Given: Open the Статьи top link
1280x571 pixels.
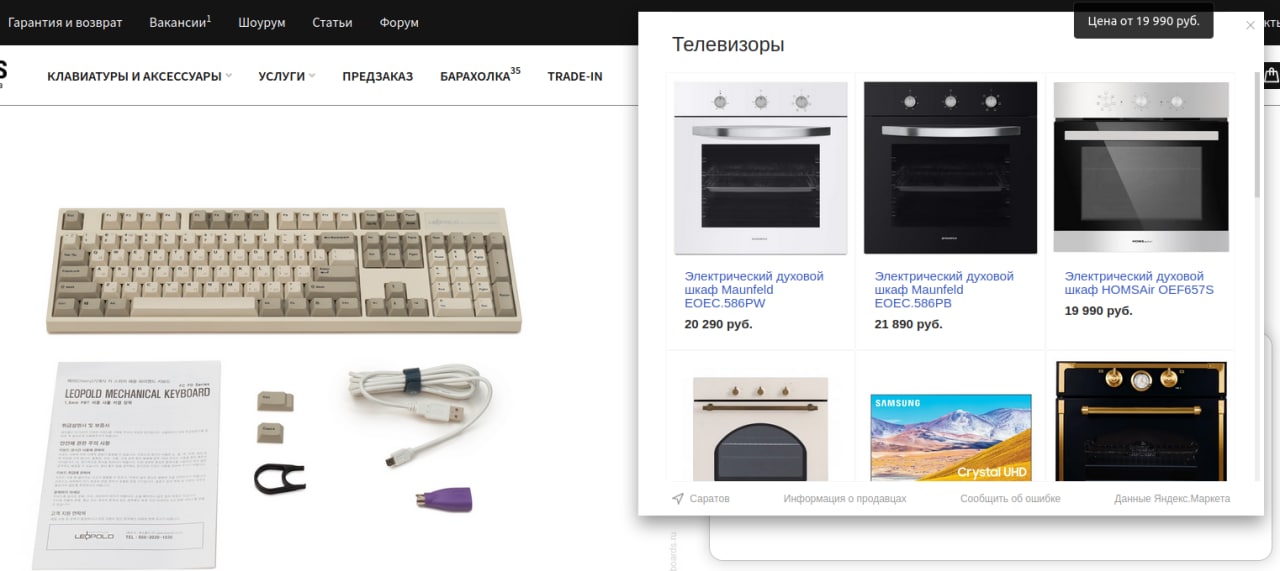Looking at the screenshot, I should [x=332, y=22].
